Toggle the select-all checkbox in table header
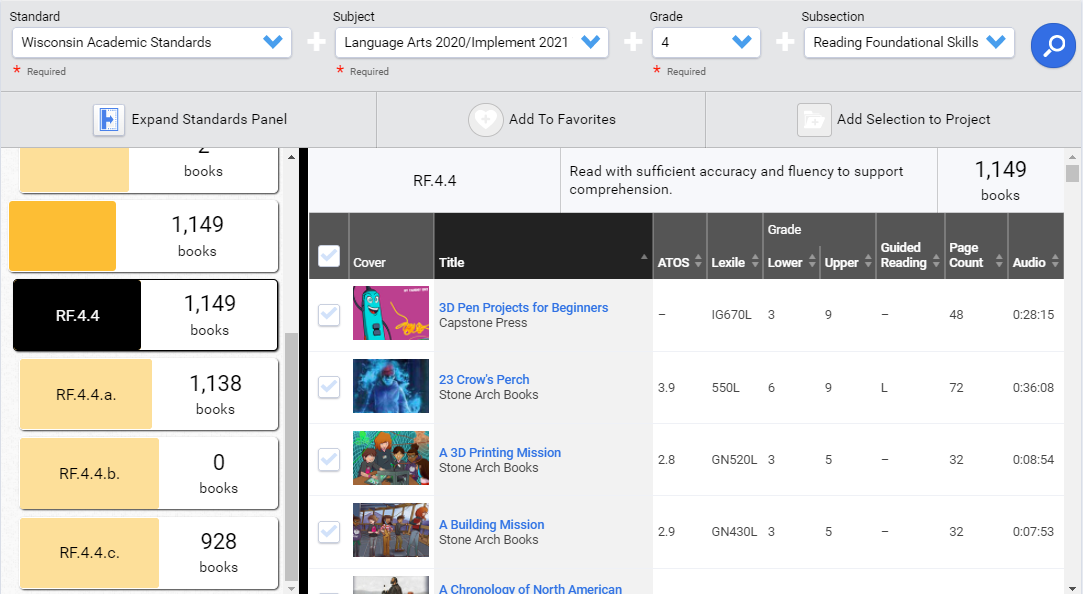The width and height of the screenshot is (1083, 594). click(x=329, y=256)
